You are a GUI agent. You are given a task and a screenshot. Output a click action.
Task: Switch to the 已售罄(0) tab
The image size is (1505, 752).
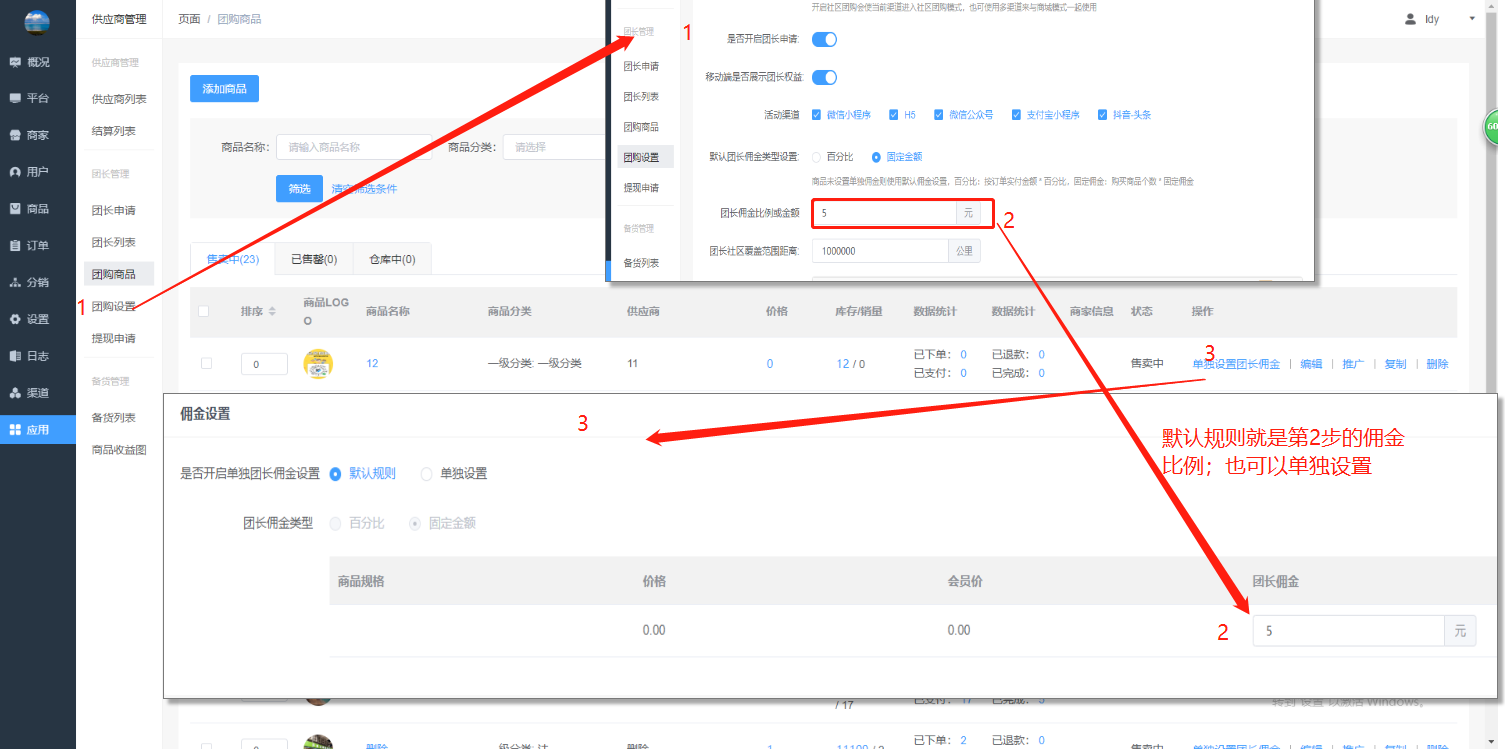[x=313, y=259]
